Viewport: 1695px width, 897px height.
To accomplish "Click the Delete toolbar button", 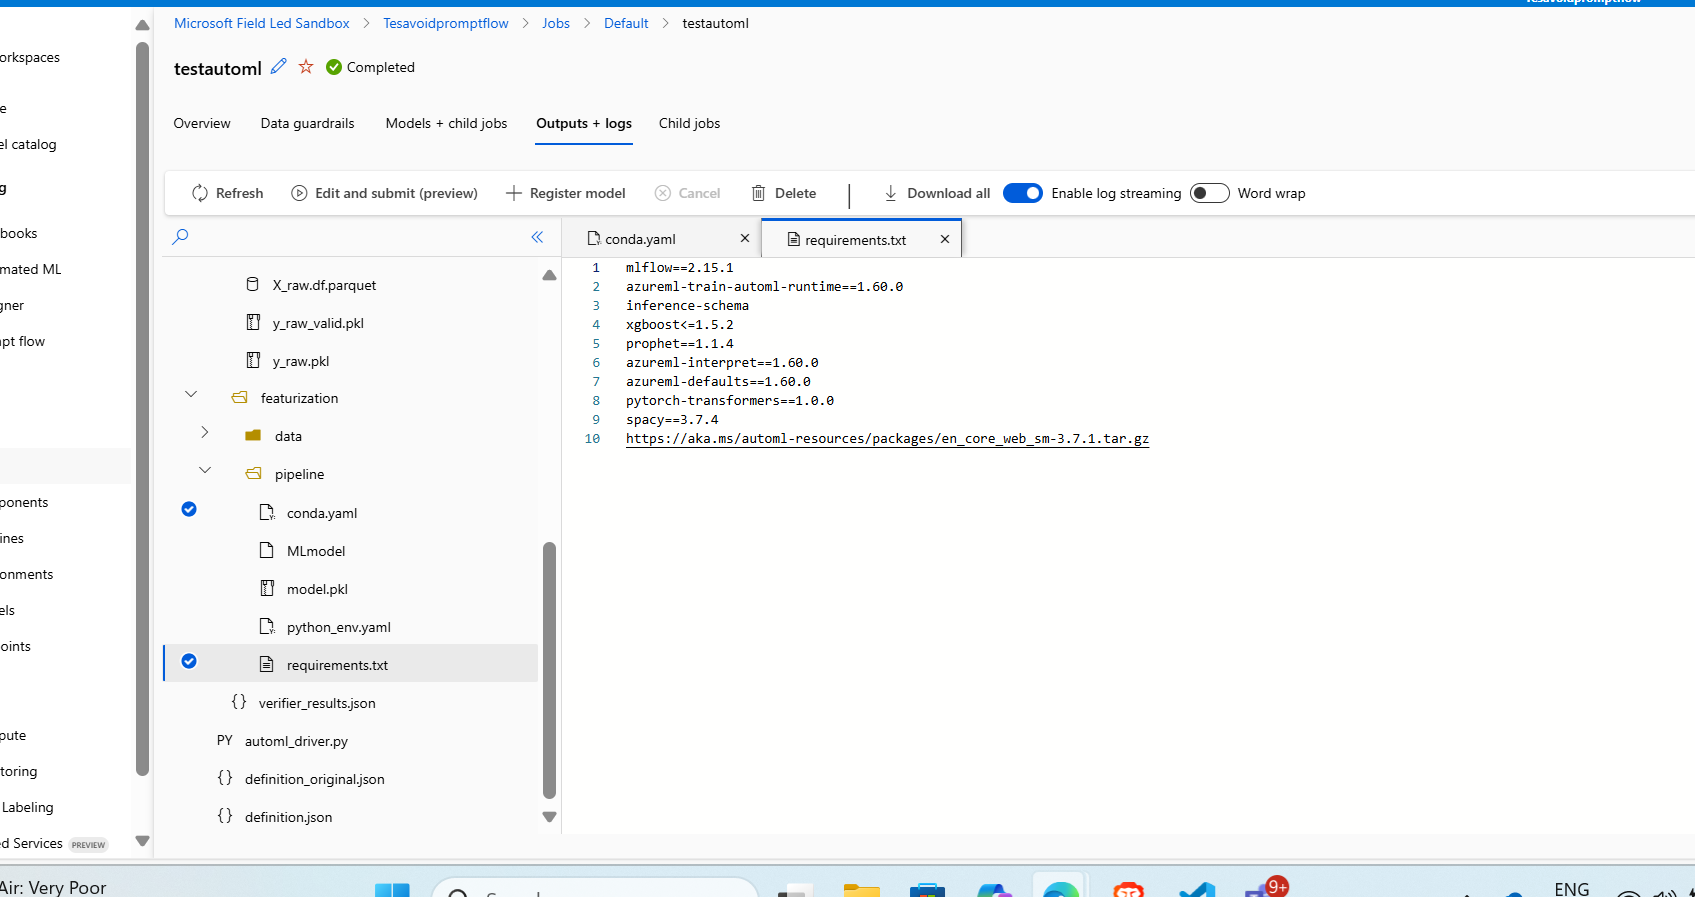I will (x=784, y=193).
